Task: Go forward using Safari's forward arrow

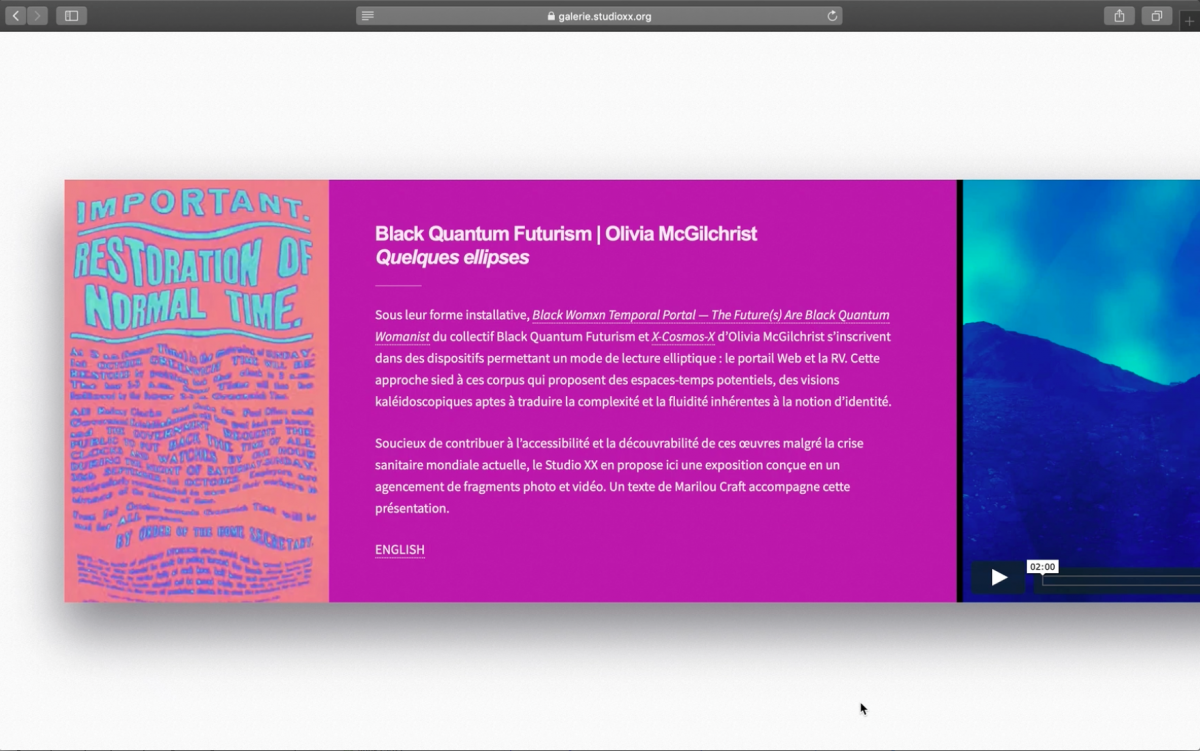Action: click(38, 16)
